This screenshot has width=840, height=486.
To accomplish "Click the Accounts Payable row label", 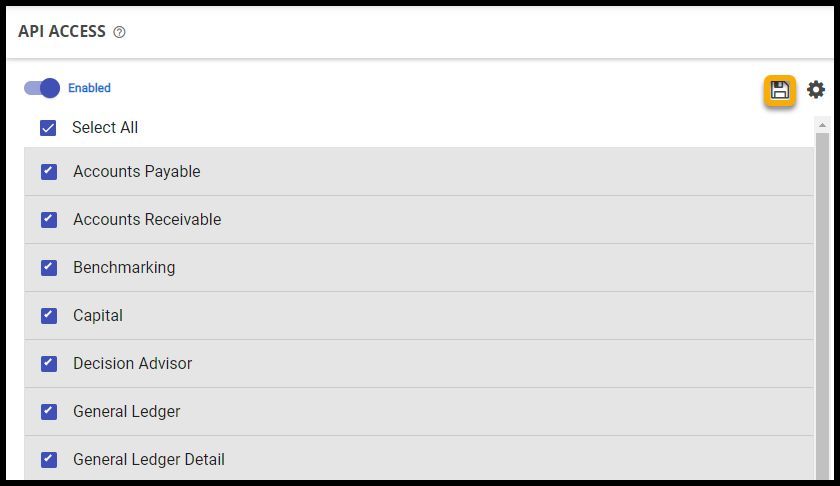I will click(137, 172).
